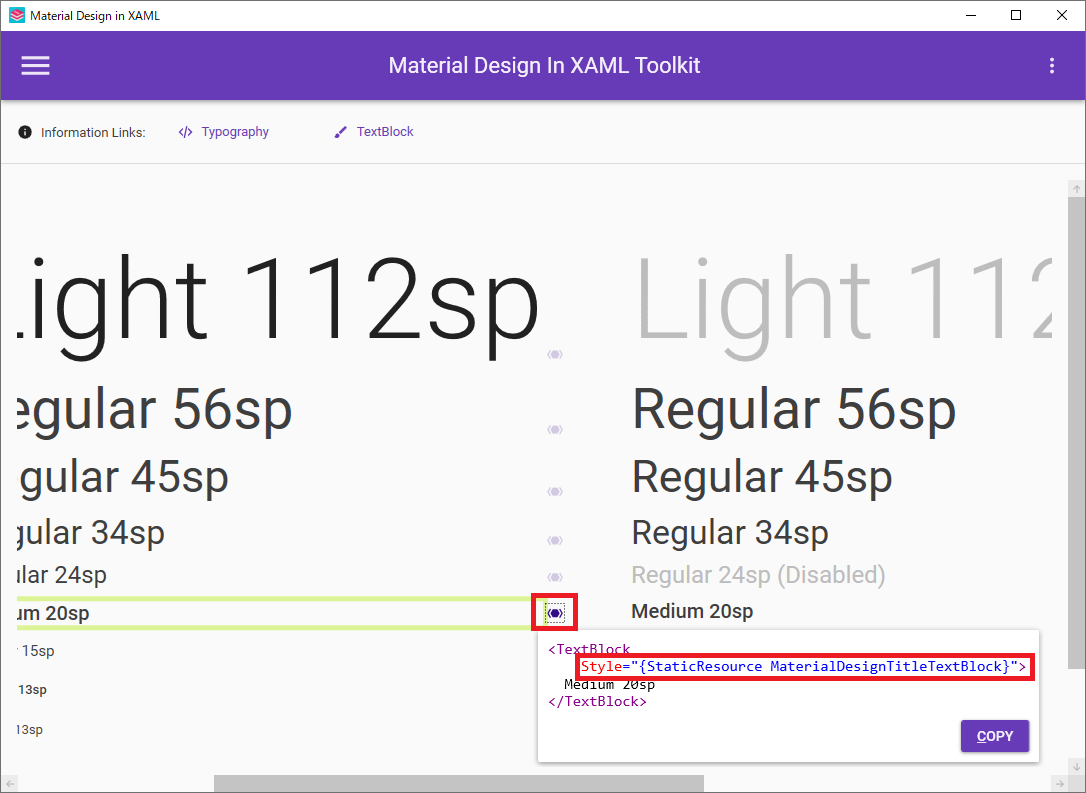
Task: Toggle the Medium 20sp XAML viewer icon
Action: pos(555,613)
